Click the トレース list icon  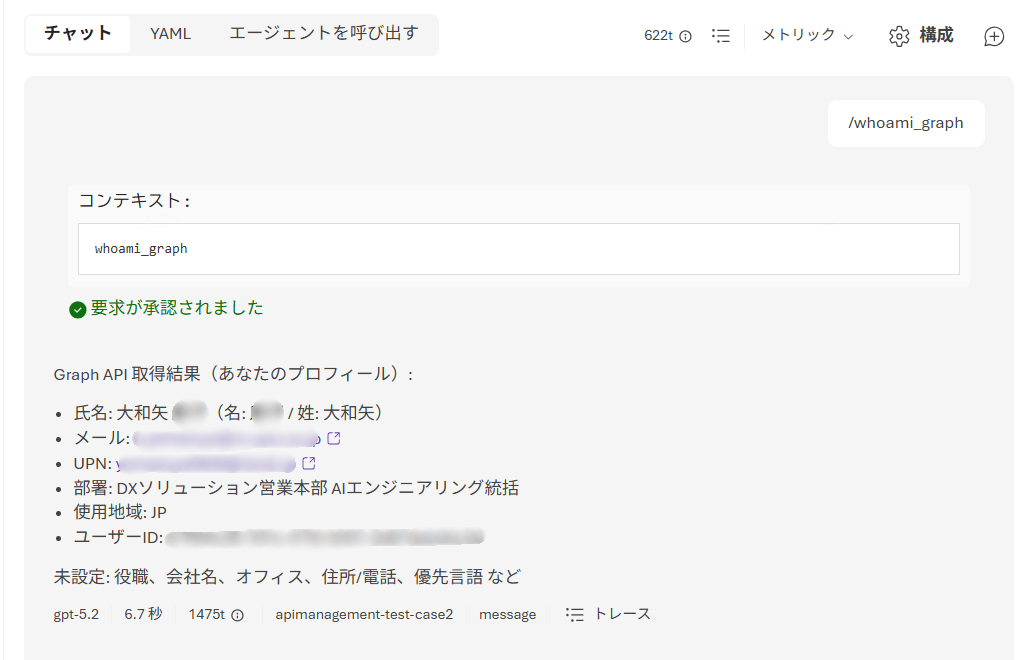(574, 615)
